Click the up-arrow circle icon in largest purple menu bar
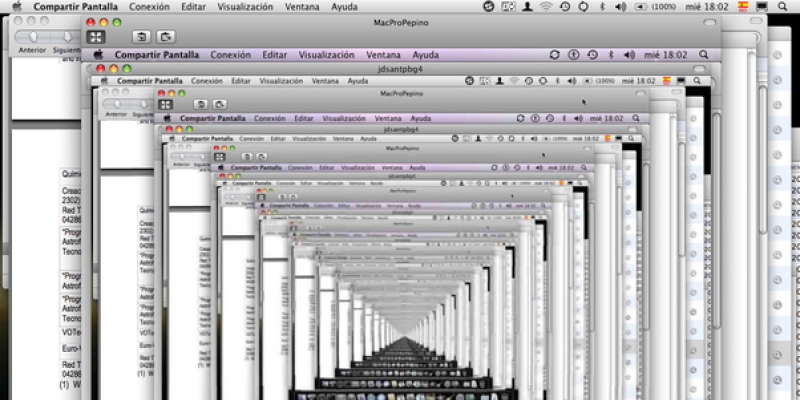 pyautogui.click(x=573, y=55)
